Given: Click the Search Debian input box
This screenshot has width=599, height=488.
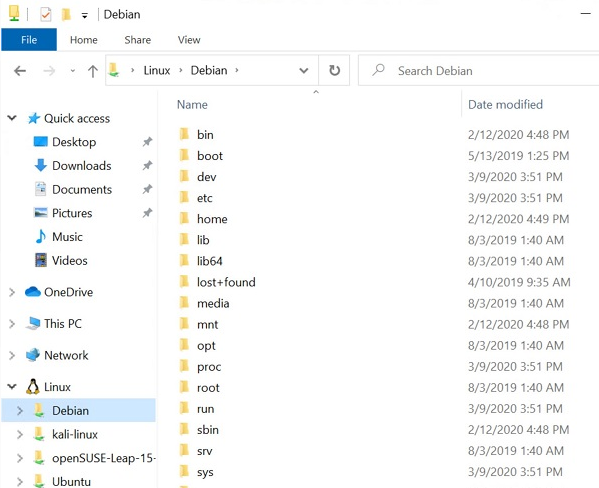Looking at the screenshot, I should pos(478,71).
